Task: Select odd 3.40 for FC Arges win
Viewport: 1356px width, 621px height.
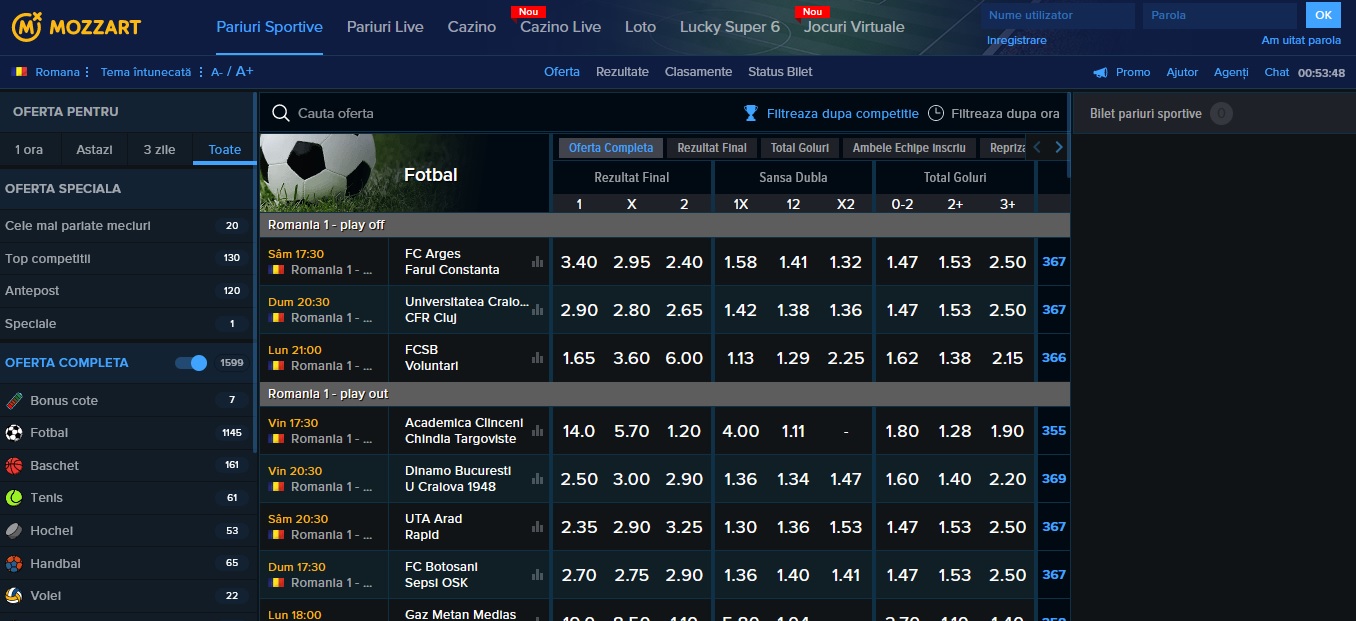Action: [579, 262]
